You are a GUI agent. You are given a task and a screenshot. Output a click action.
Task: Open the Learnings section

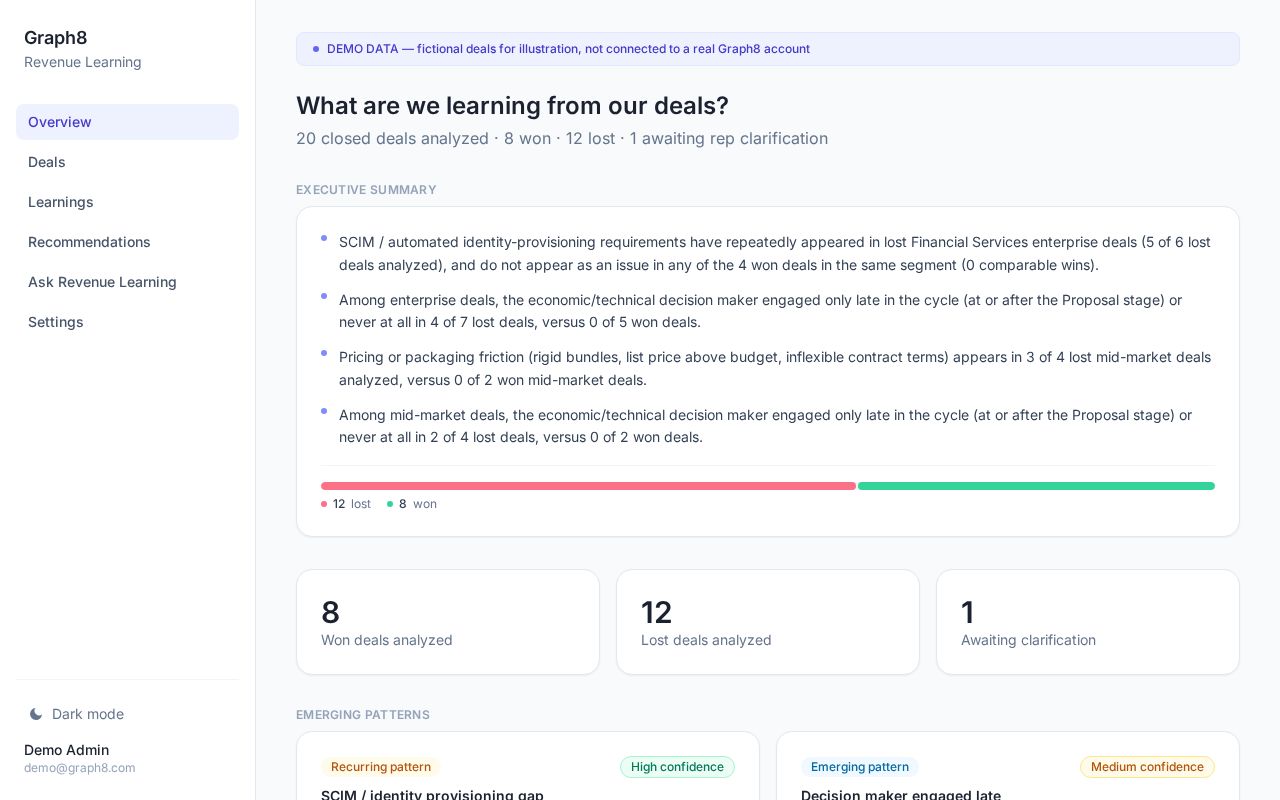click(x=127, y=202)
